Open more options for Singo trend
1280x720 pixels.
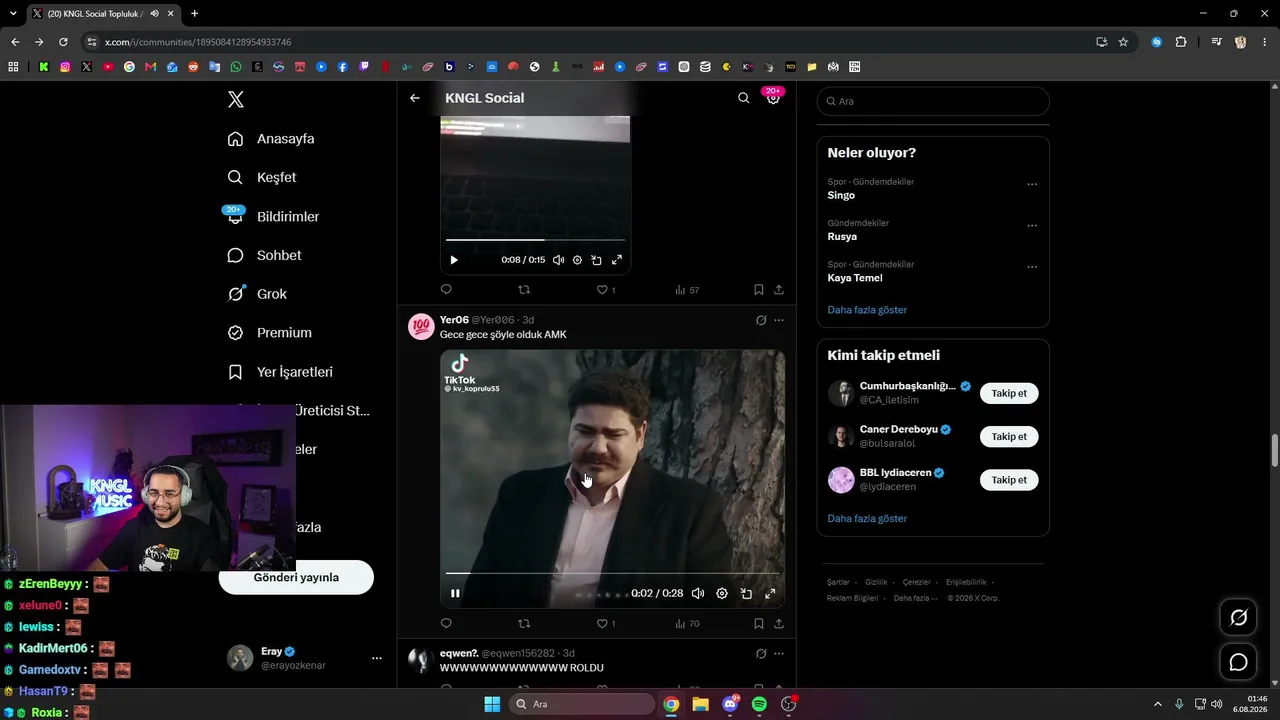1032,185
